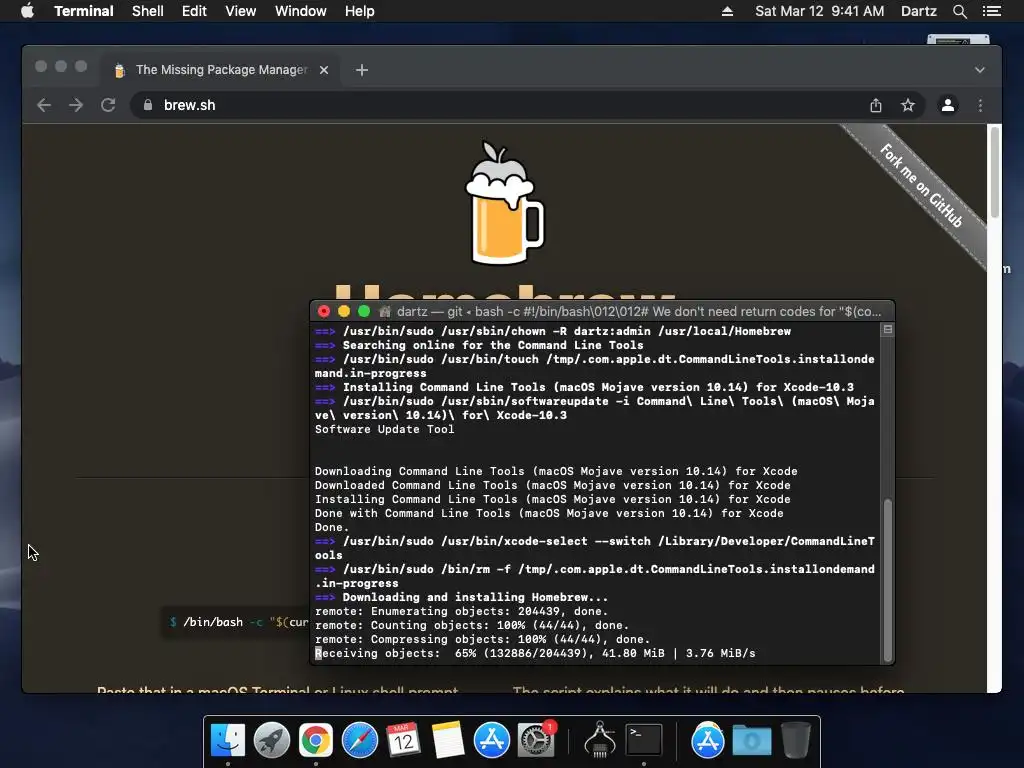Screen dimensions: 1024x768
Task: View site info lock icon
Action: (x=148, y=105)
